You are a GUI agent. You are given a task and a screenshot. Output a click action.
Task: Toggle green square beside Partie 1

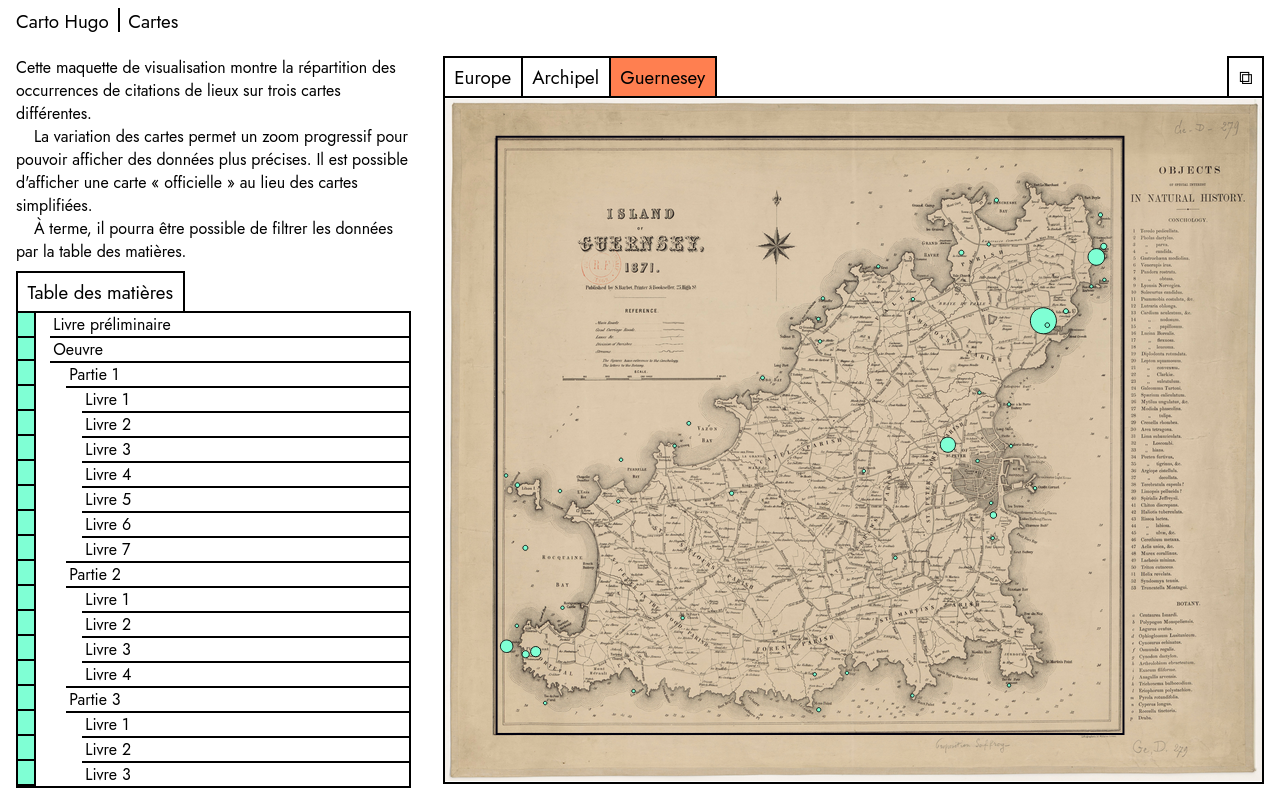26,374
